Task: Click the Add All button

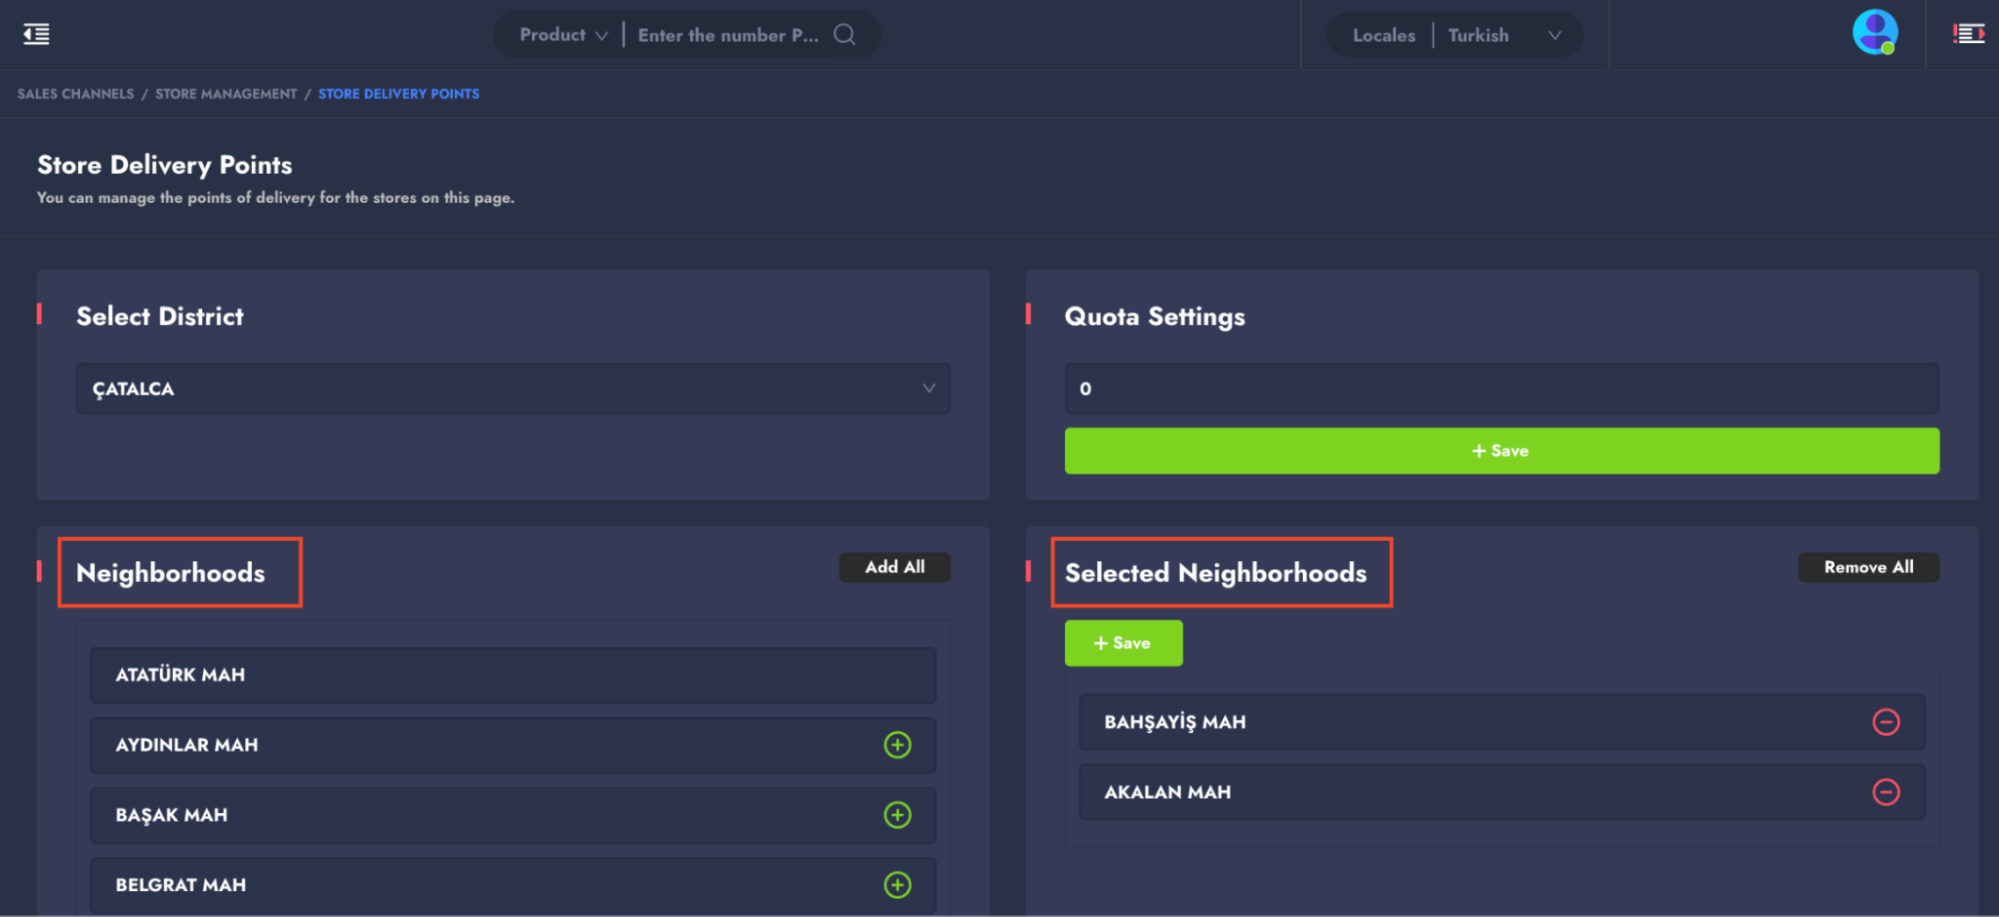Action: pos(894,567)
